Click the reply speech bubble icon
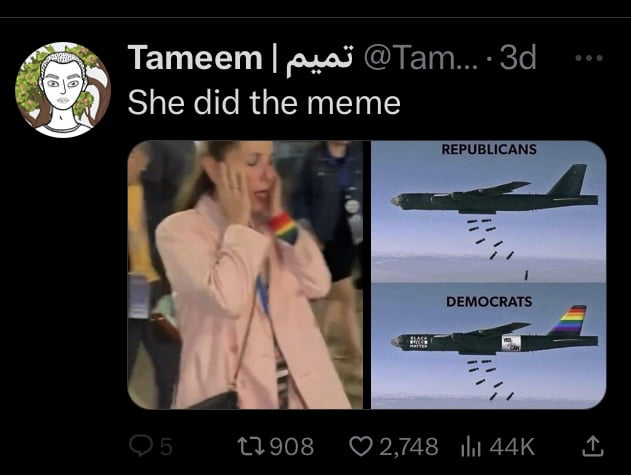Screen dimensions: 631x475 tap(140, 446)
